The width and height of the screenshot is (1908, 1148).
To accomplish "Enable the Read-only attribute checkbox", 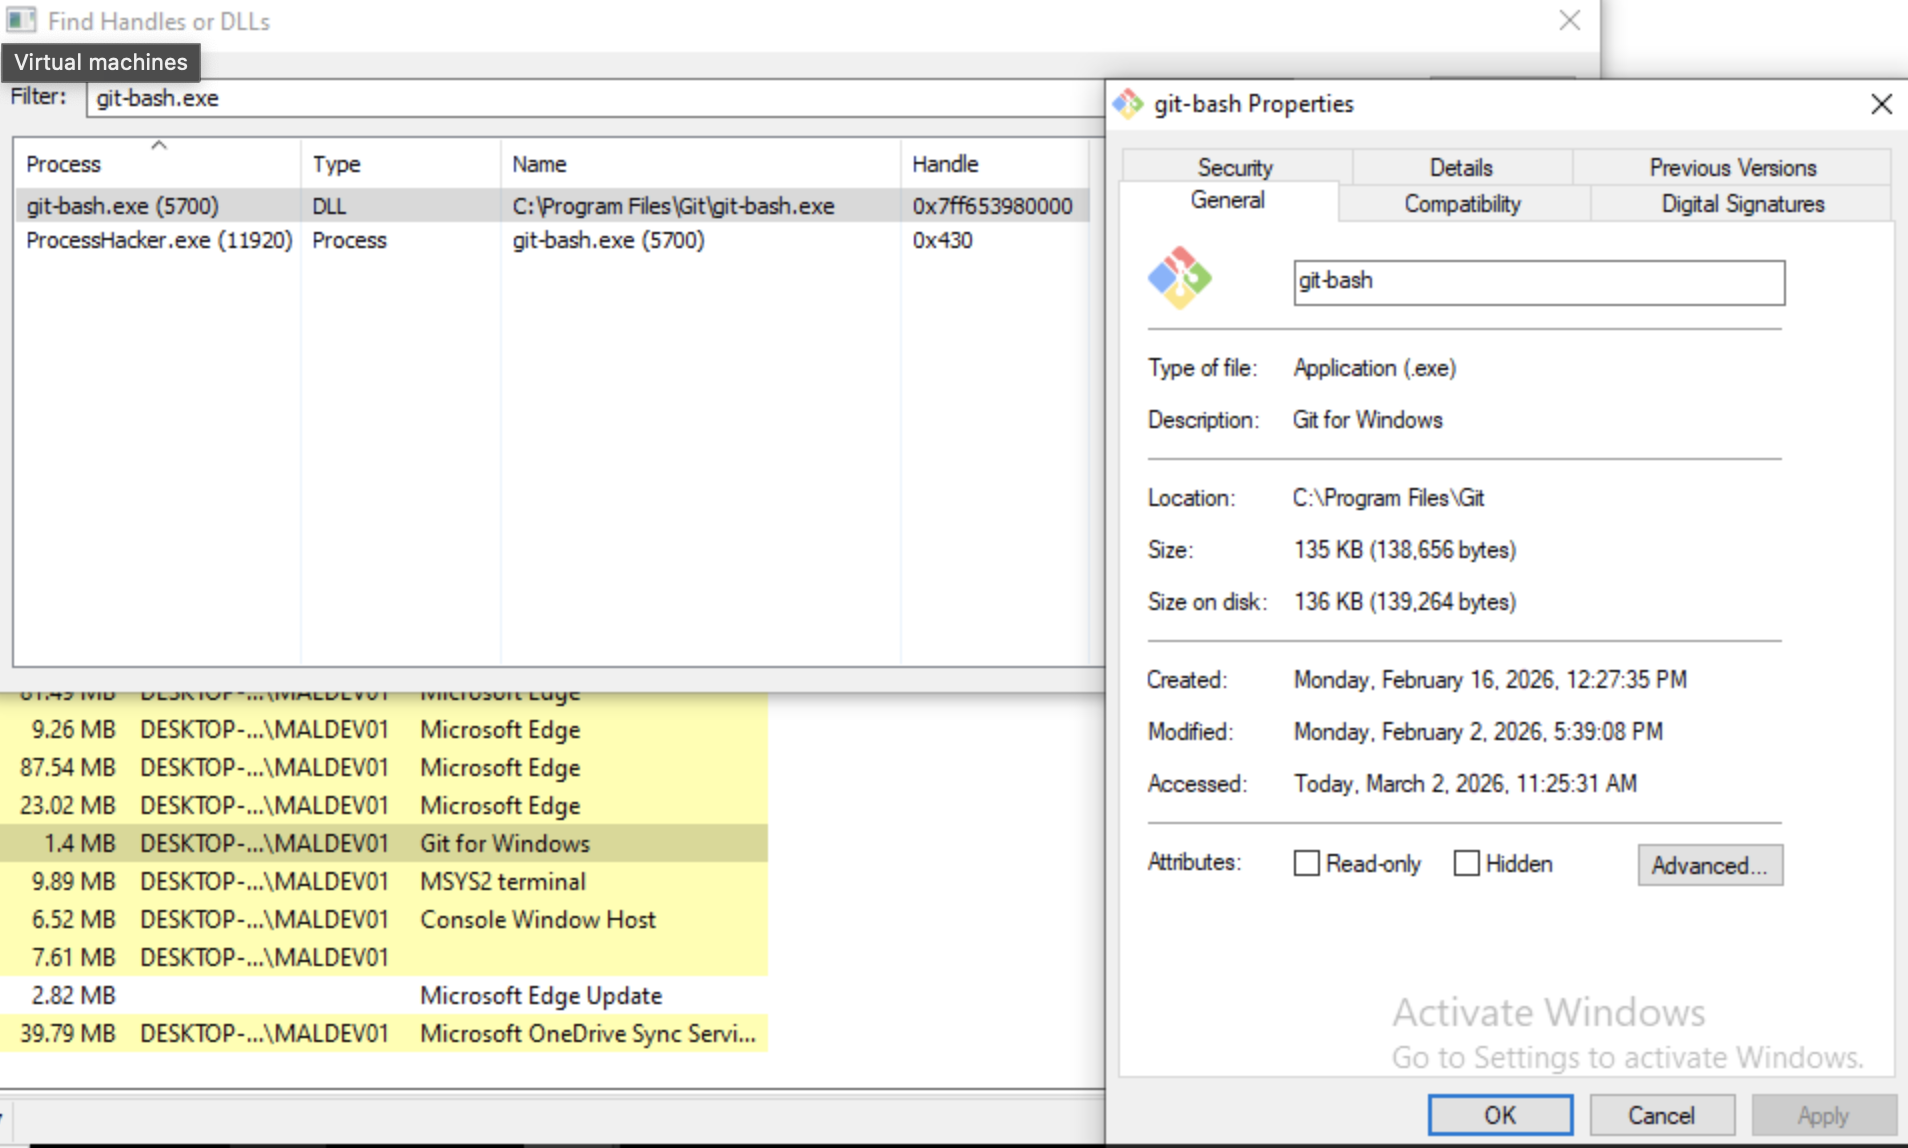I will pyautogui.click(x=1306, y=863).
